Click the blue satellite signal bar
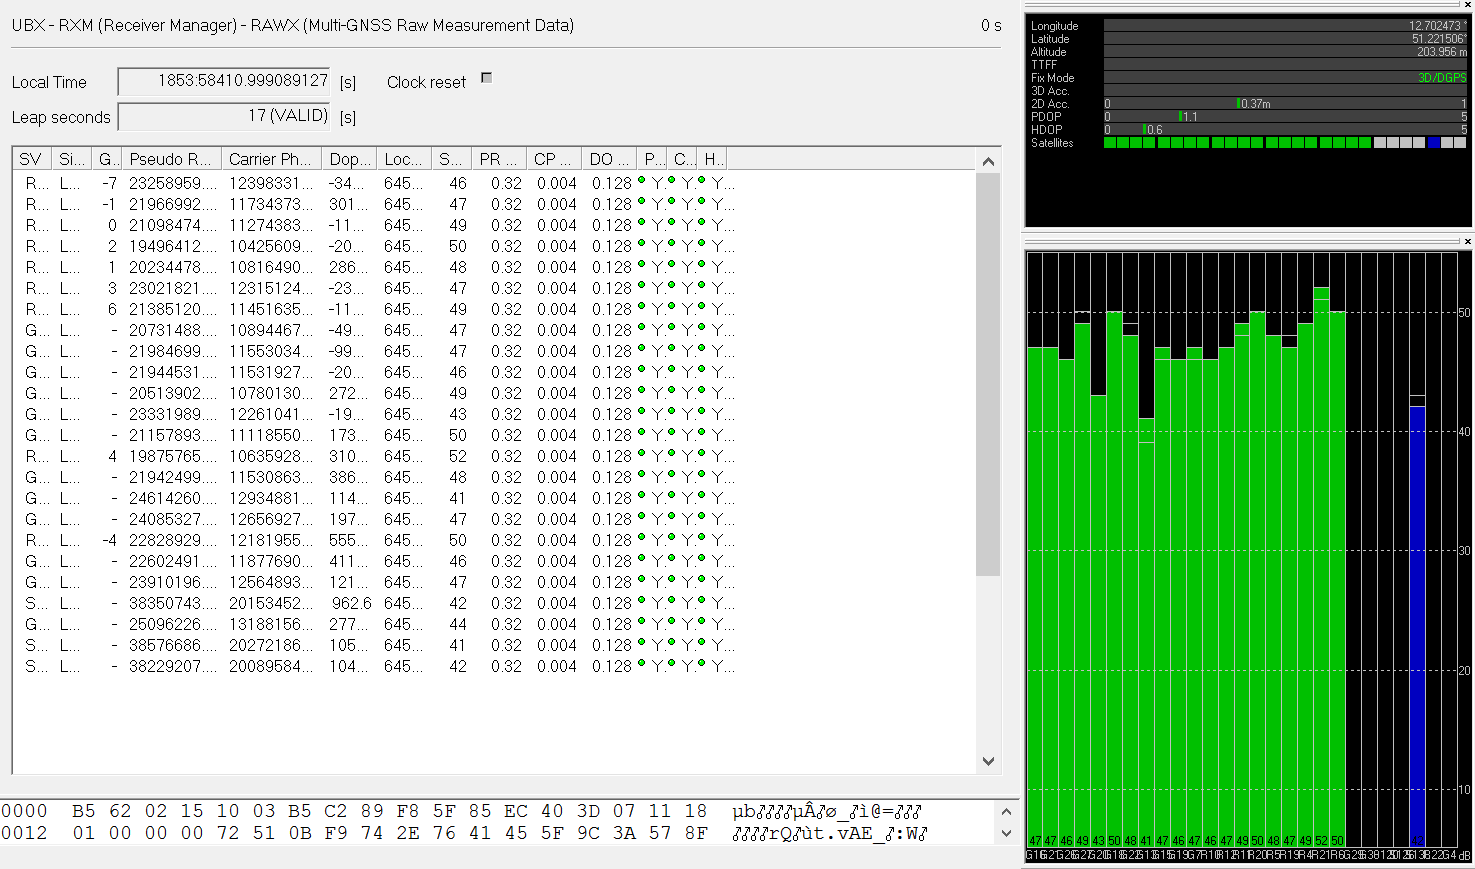 coord(1417,620)
